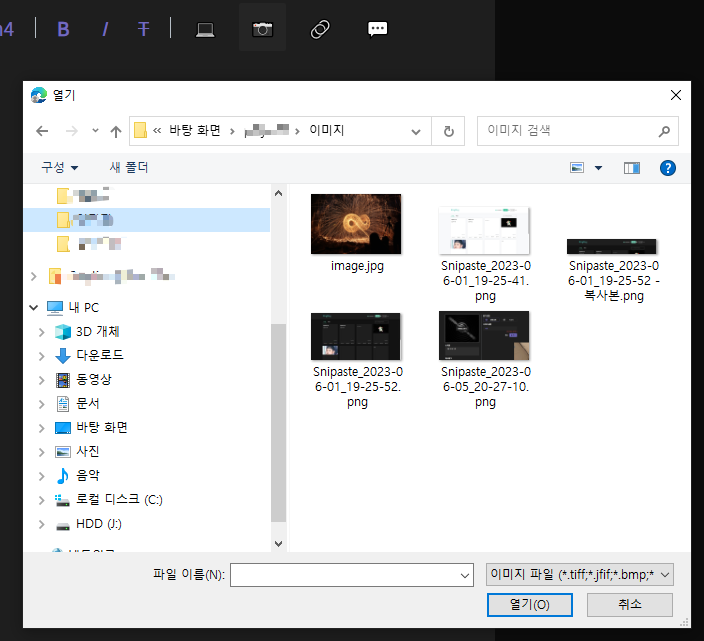Open help with blue question mark
704x641 pixels.
pos(668,168)
